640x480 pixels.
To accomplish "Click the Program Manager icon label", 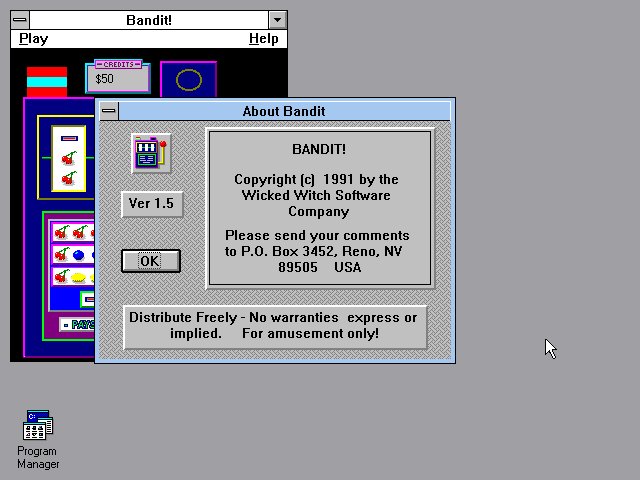I will click(38, 458).
